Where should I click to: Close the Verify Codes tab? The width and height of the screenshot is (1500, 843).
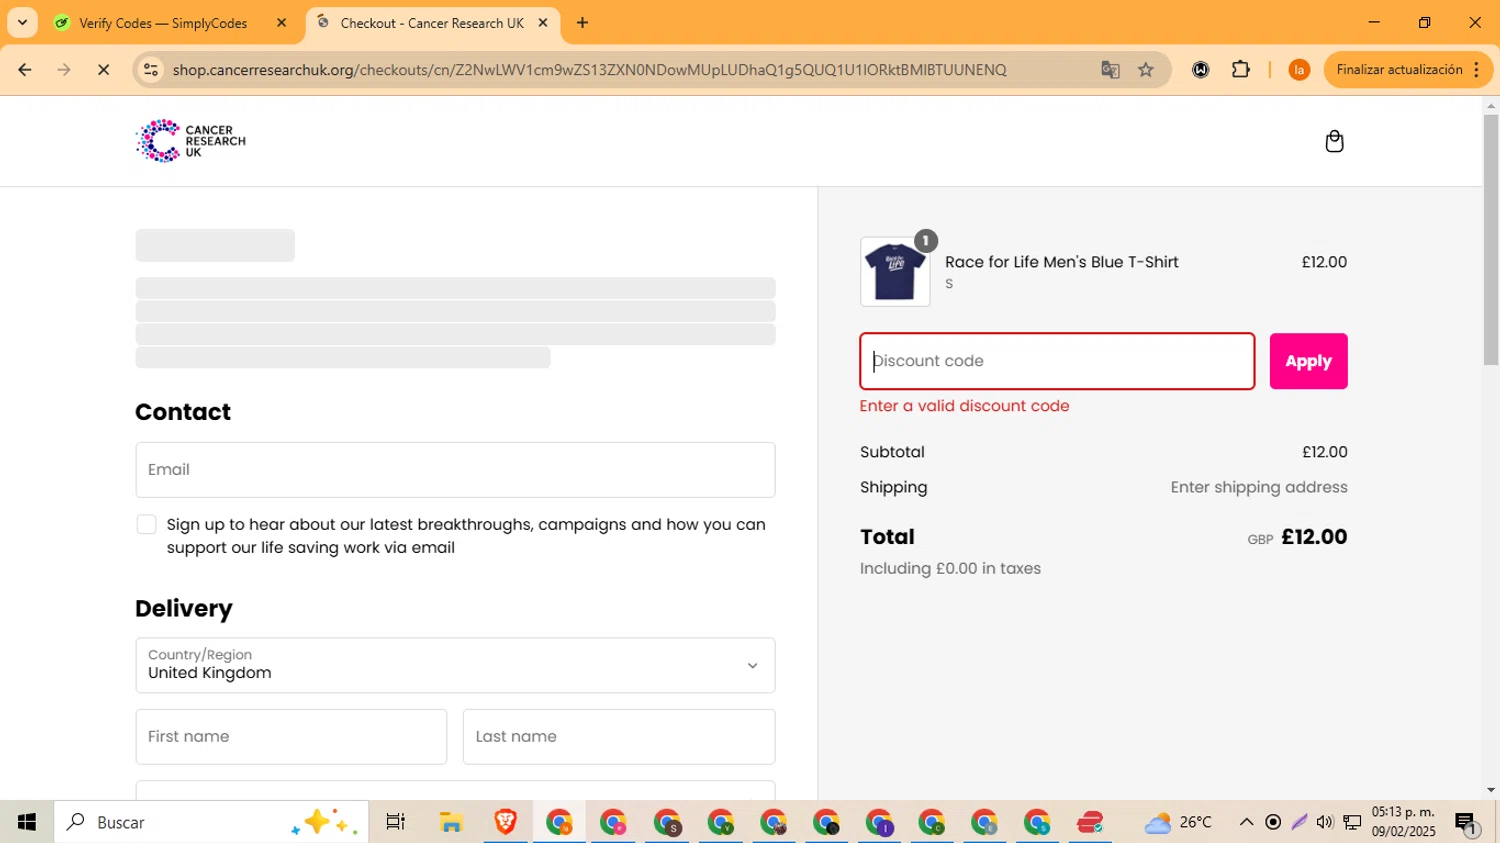(281, 23)
